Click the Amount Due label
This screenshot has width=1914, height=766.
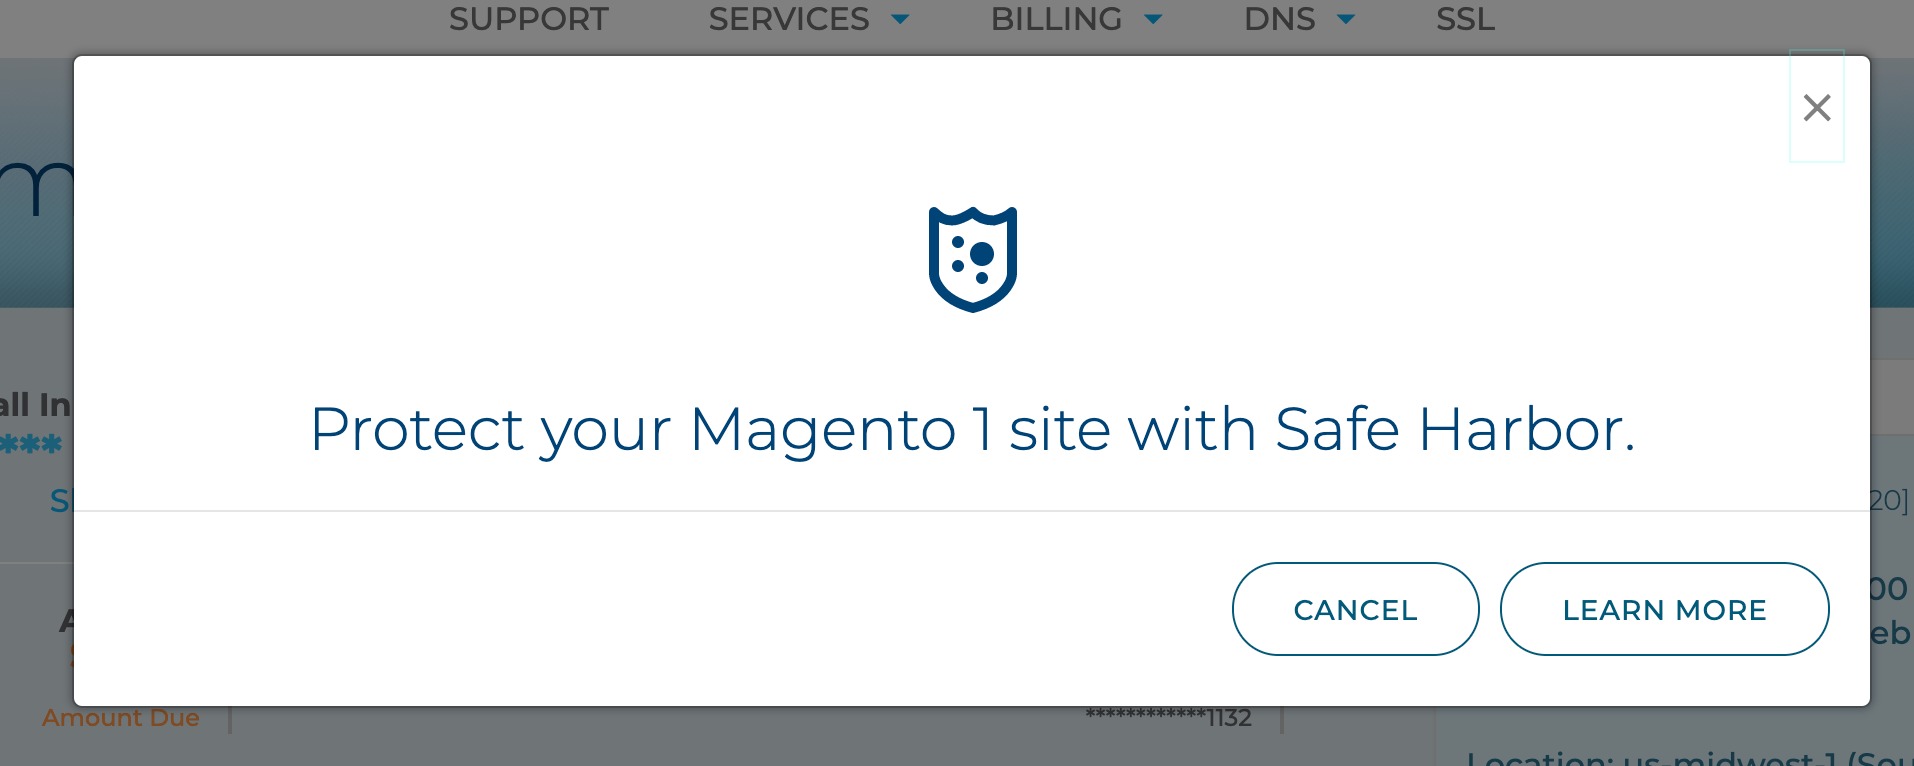119,717
